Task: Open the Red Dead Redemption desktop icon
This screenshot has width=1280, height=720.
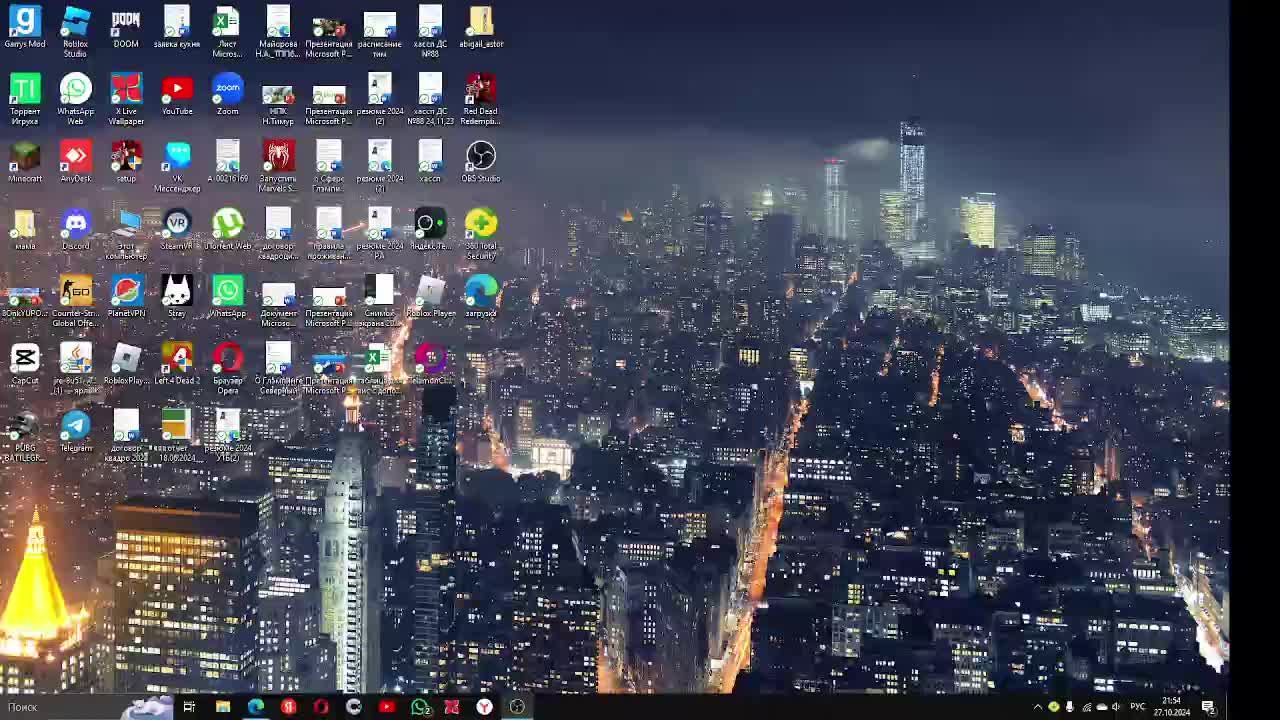Action: (481, 100)
